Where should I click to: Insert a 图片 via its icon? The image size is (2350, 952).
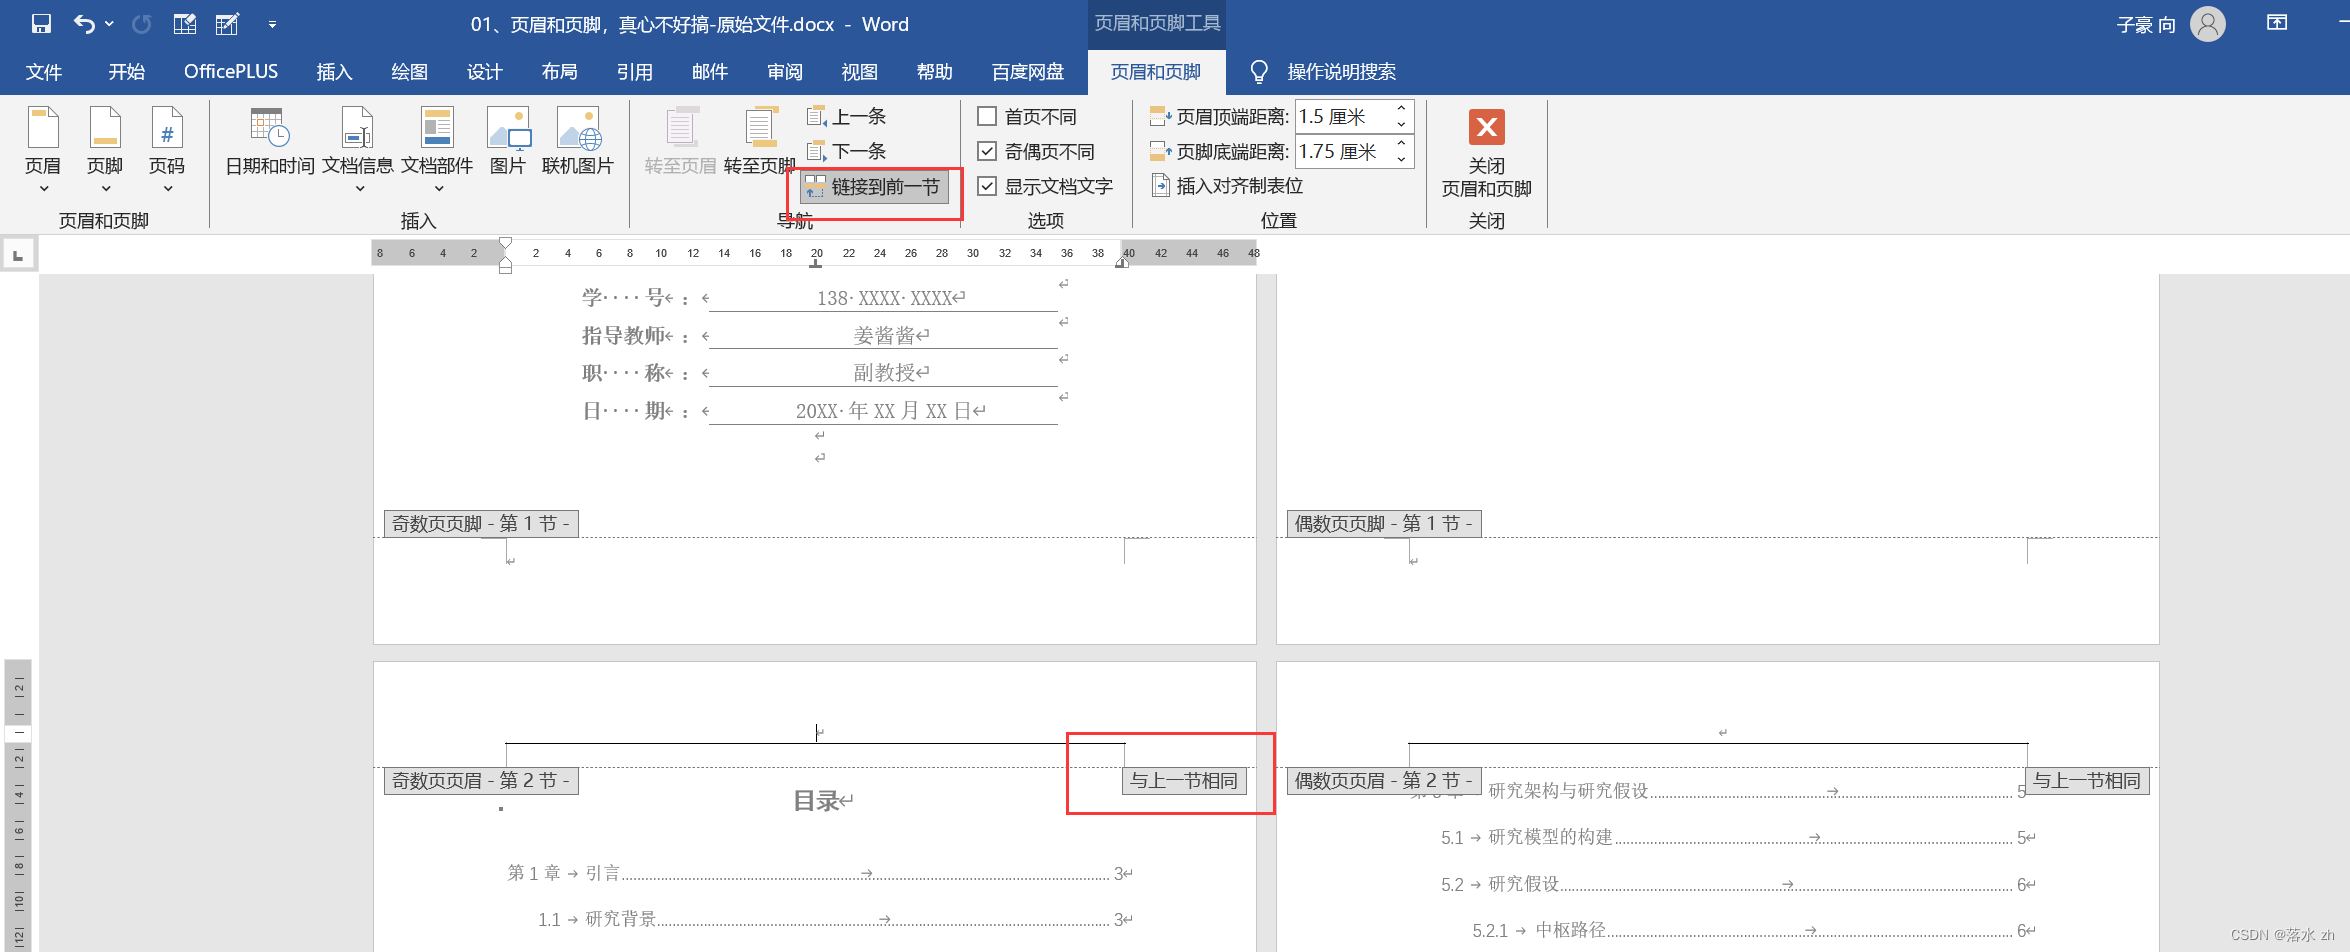508,128
